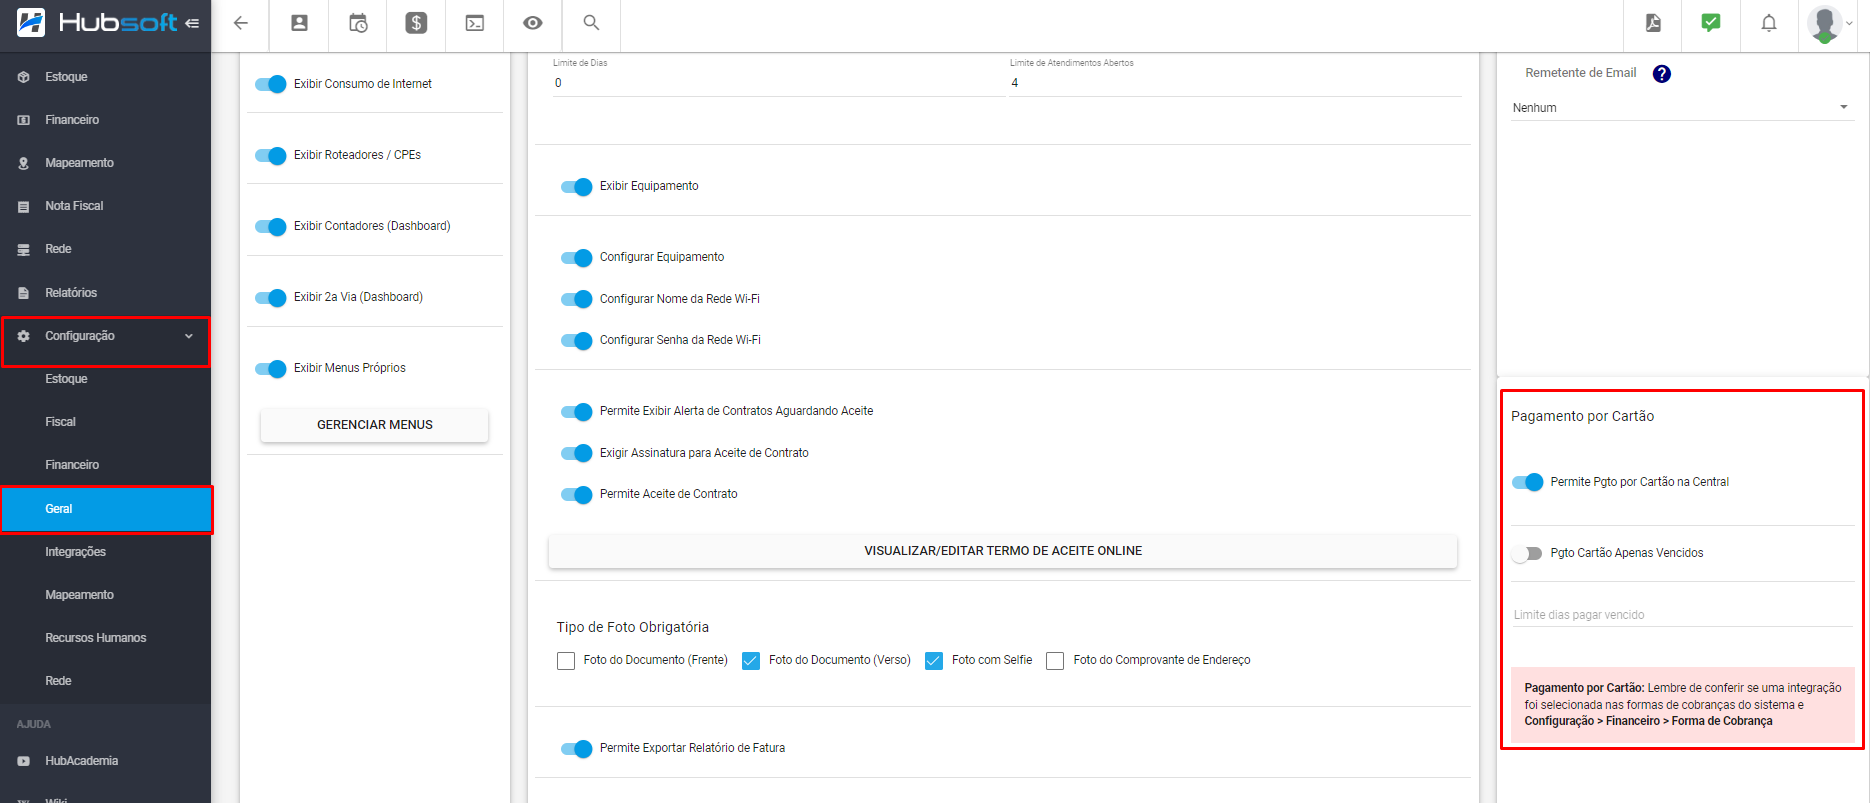This screenshot has width=1870, height=803.
Task: Toggle Exibir Contadores (Dashboard)
Action: tap(271, 226)
